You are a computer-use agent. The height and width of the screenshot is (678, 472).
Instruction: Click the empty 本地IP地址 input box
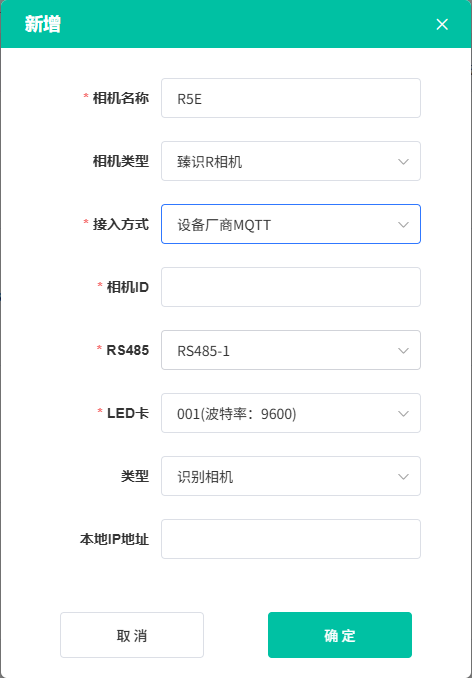coord(291,539)
